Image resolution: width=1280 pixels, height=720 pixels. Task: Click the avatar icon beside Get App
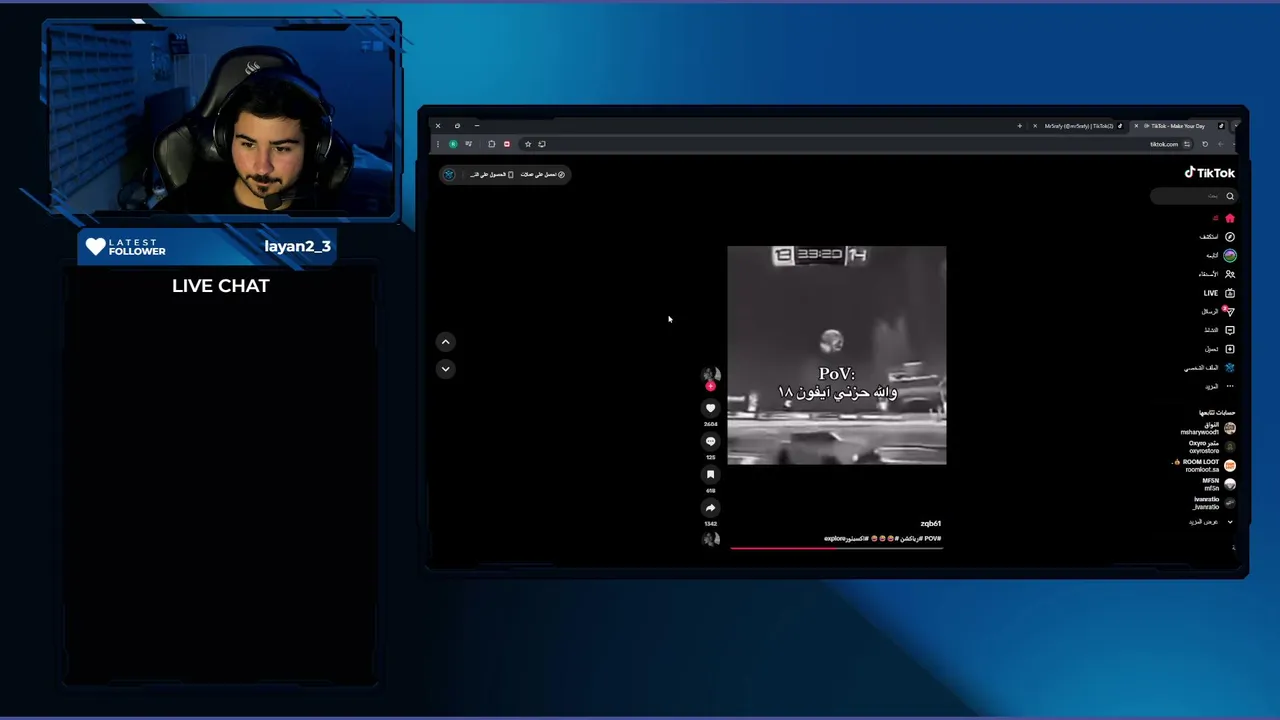point(449,174)
